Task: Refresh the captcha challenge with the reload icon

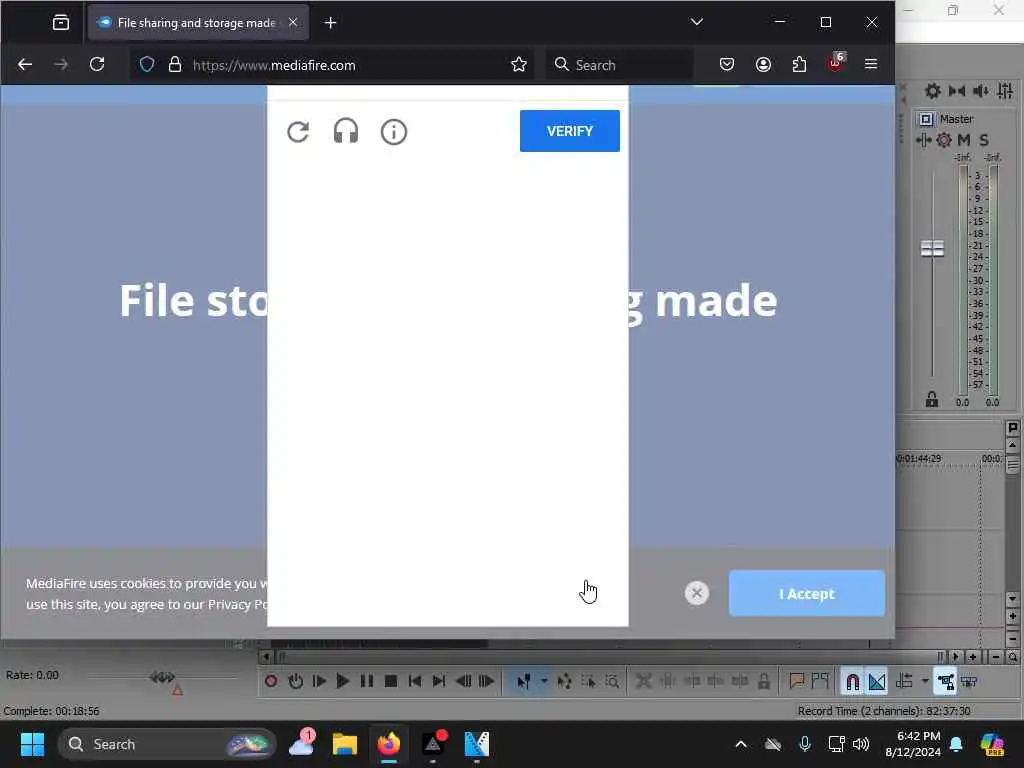Action: point(298,132)
